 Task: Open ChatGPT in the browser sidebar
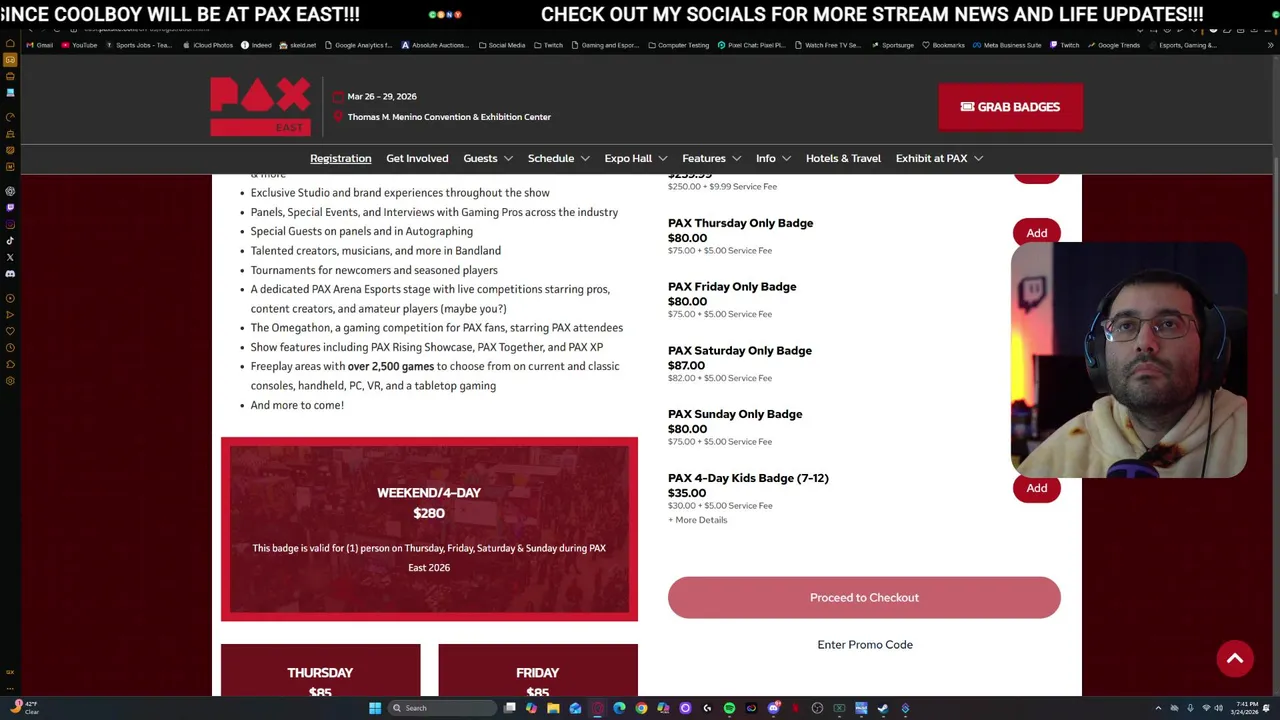(x=10, y=191)
